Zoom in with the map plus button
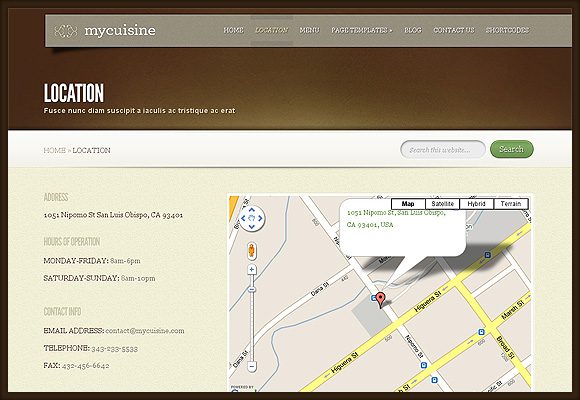Image resolution: width=580 pixels, height=400 pixels. (252, 269)
